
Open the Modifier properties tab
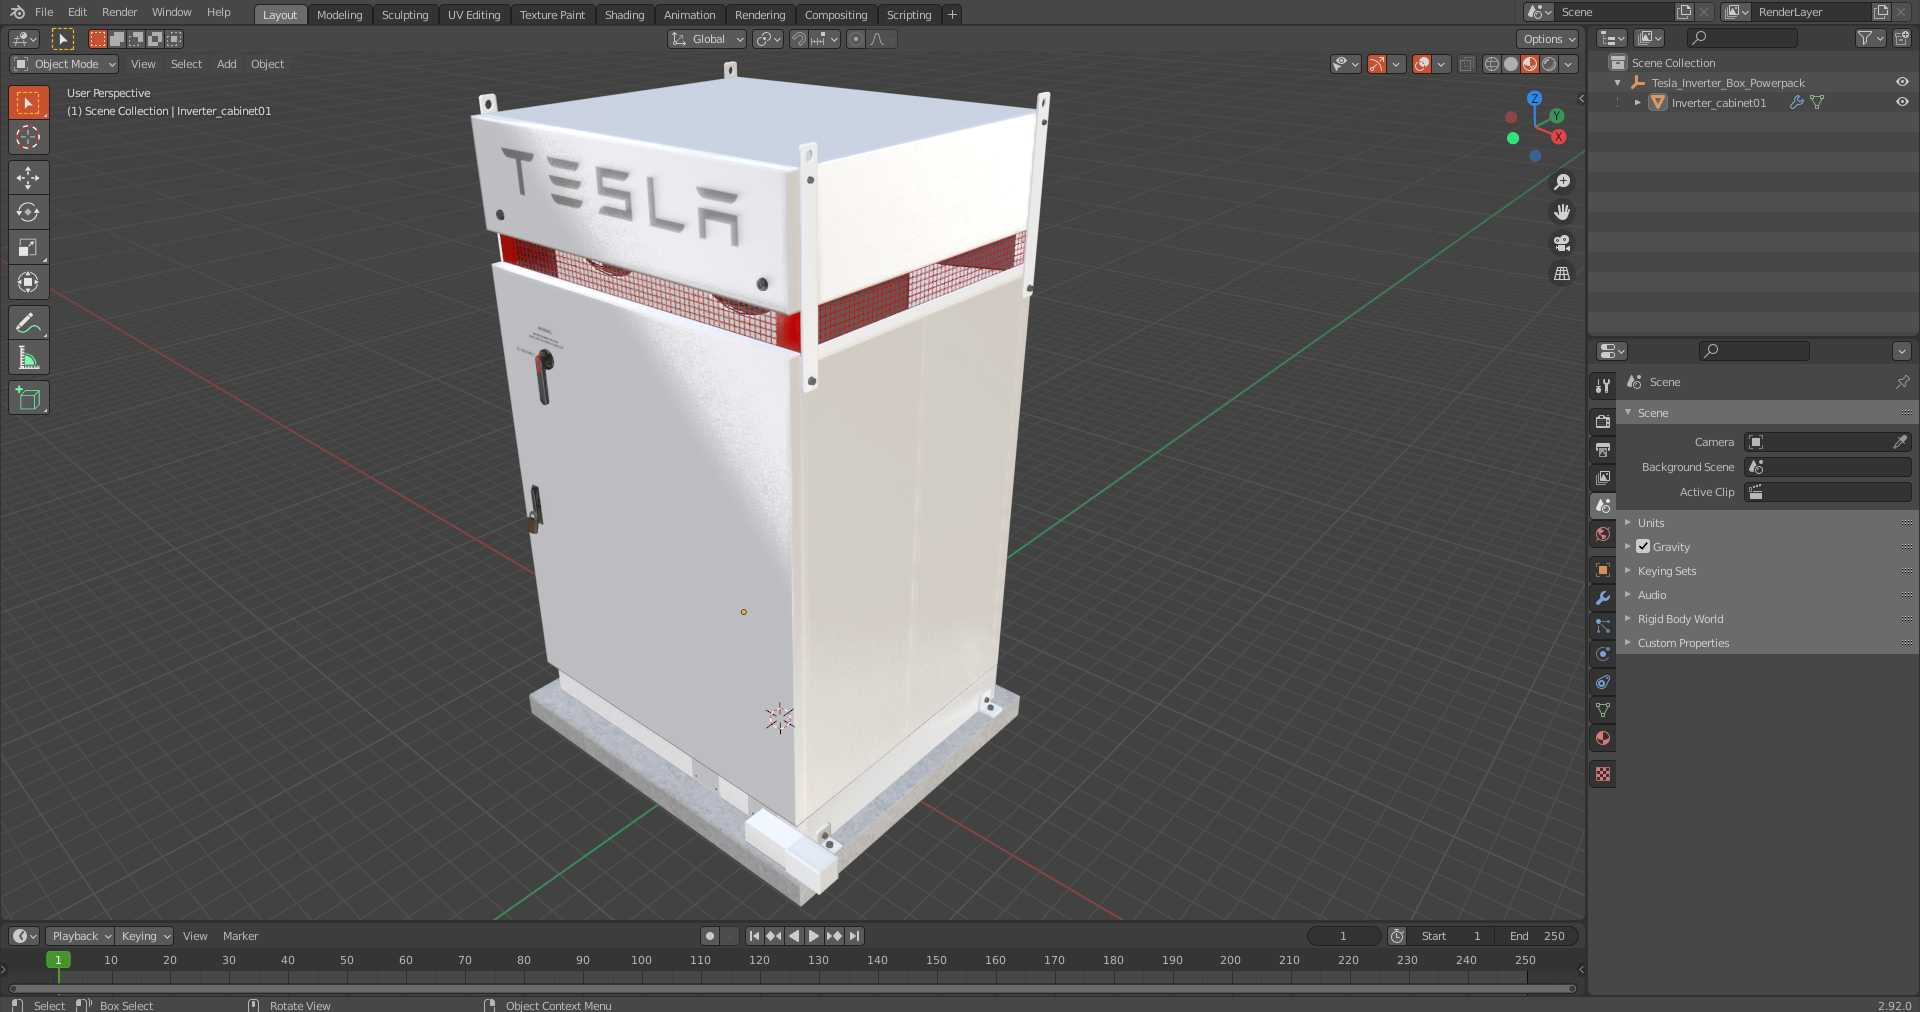1603,598
